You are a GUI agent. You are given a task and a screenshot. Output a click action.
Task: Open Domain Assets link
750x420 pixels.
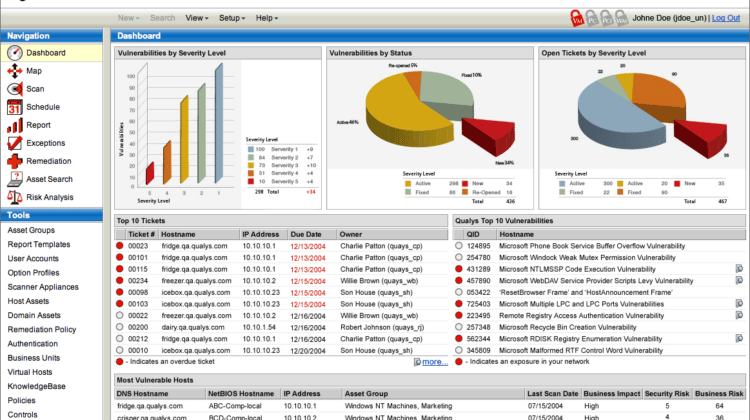(34, 315)
